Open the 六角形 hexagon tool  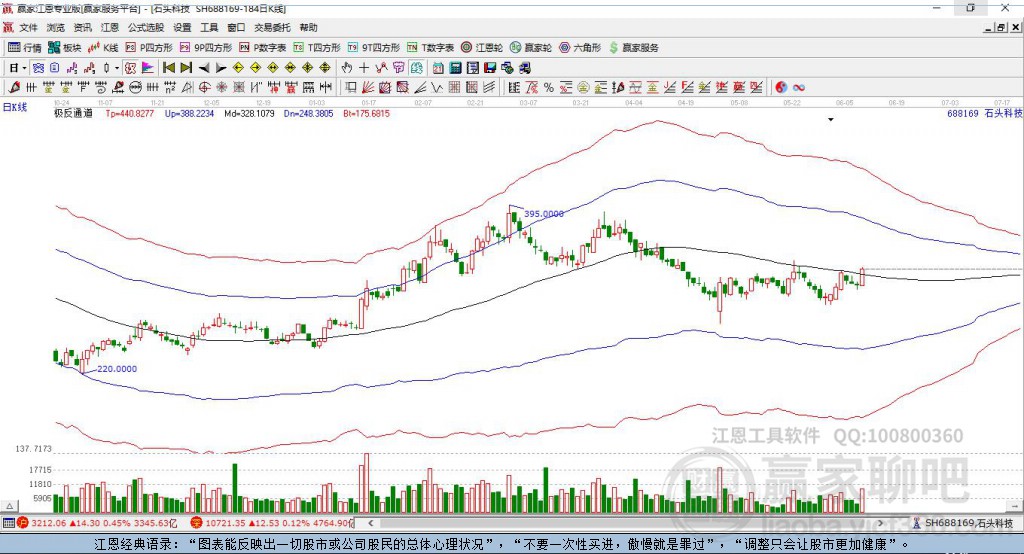point(580,47)
